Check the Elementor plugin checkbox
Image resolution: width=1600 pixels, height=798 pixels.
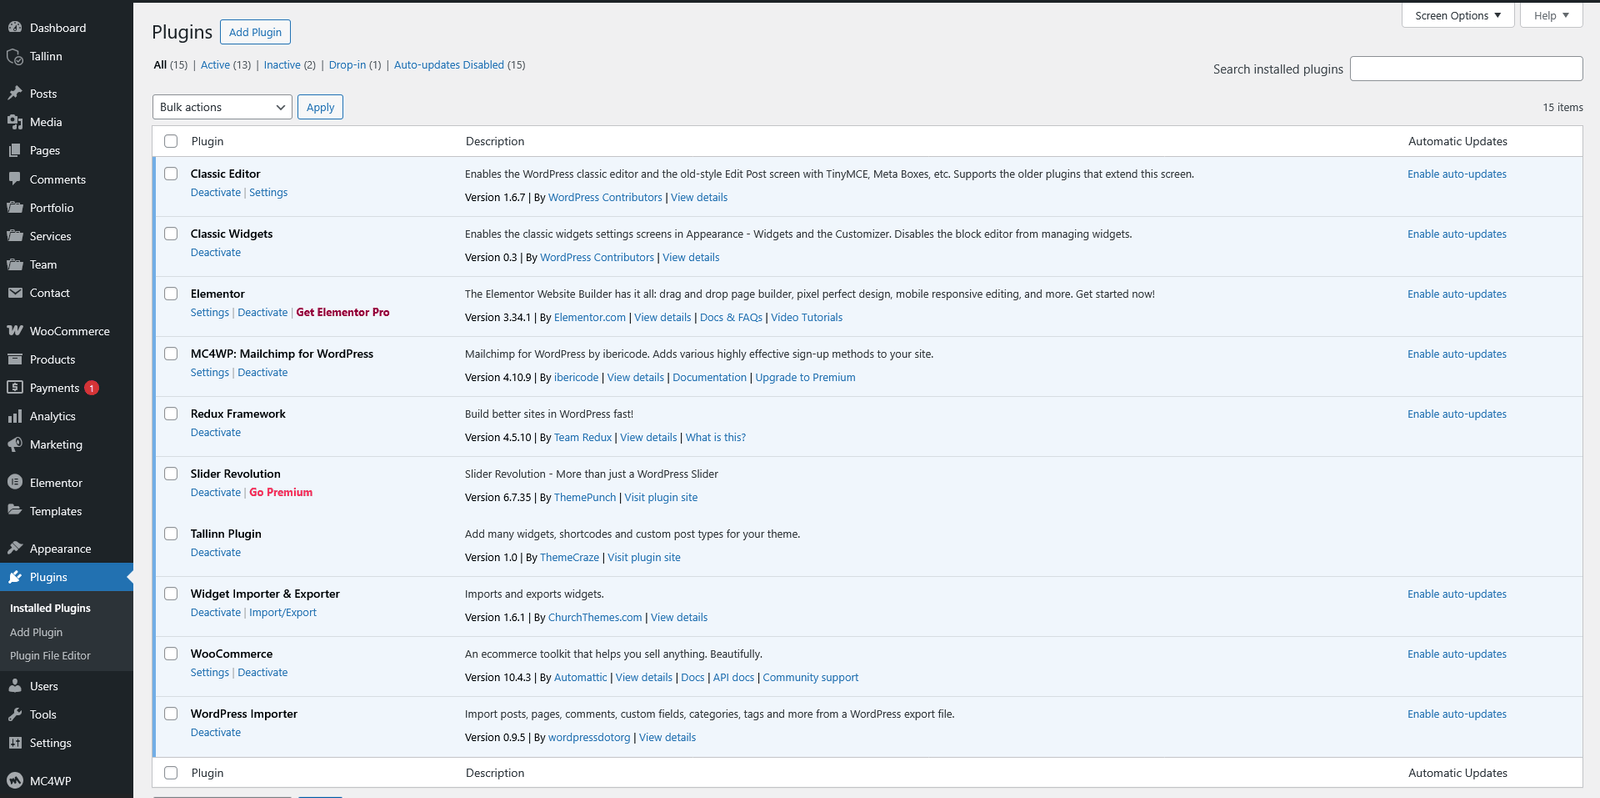pyautogui.click(x=171, y=294)
